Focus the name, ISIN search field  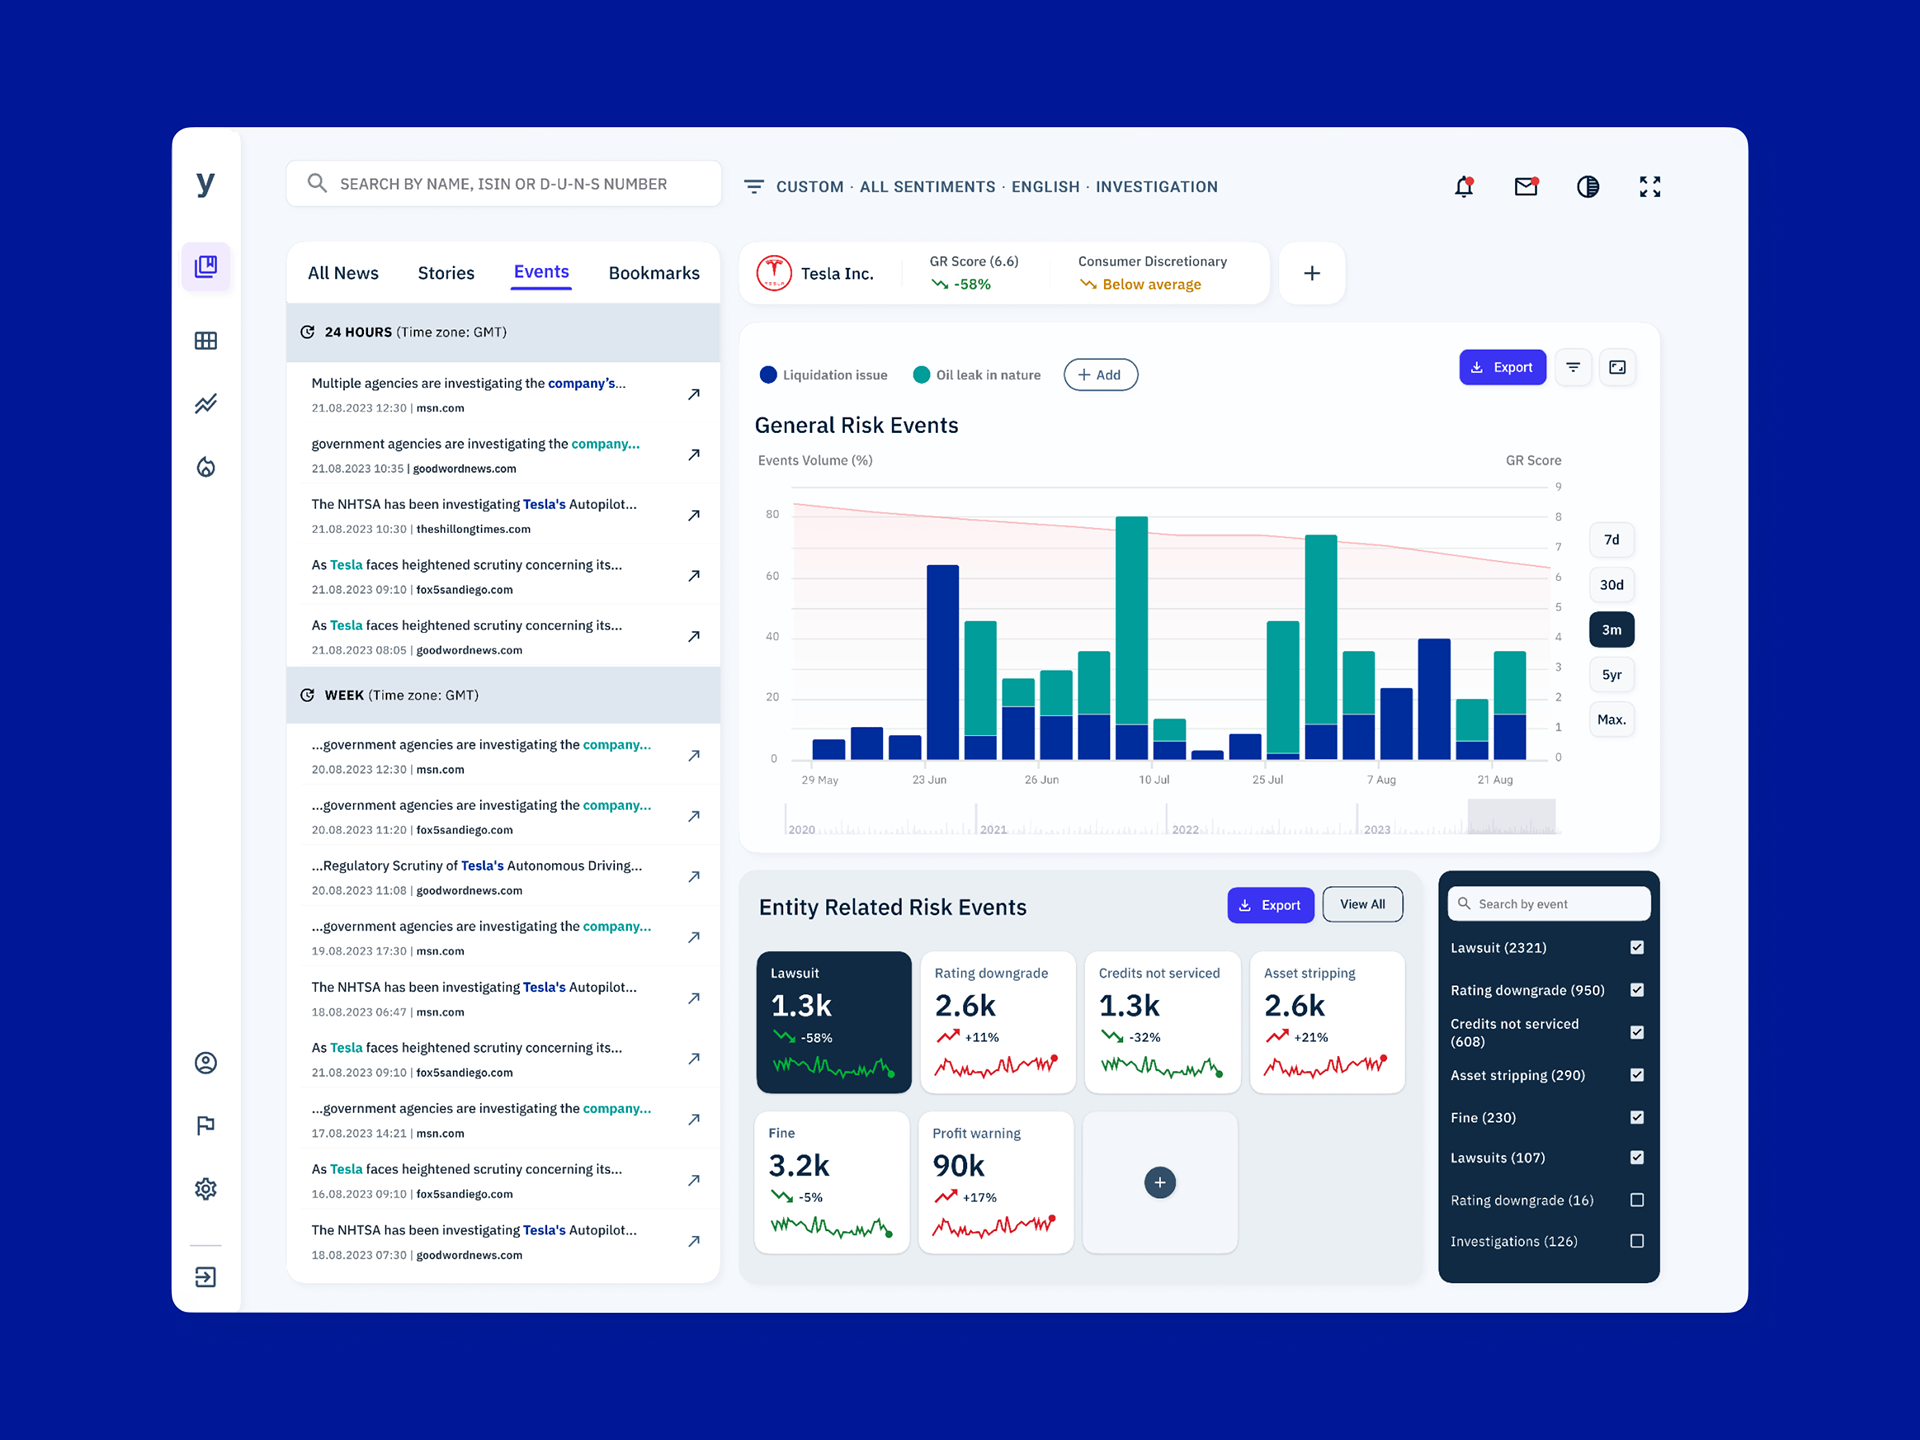click(504, 184)
